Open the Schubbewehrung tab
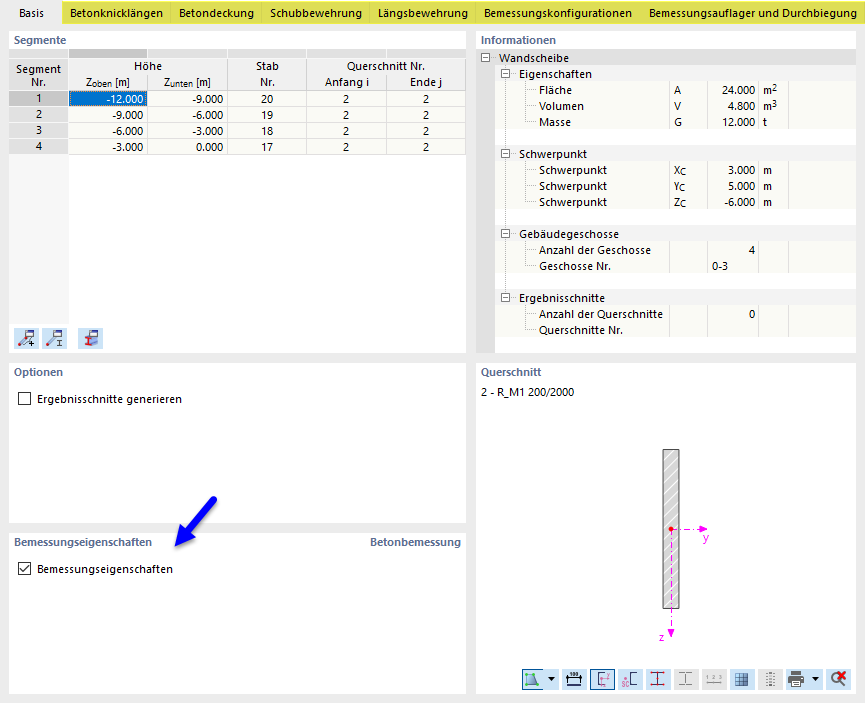Image resolution: width=865 pixels, height=703 pixels. (x=316, y=13)
